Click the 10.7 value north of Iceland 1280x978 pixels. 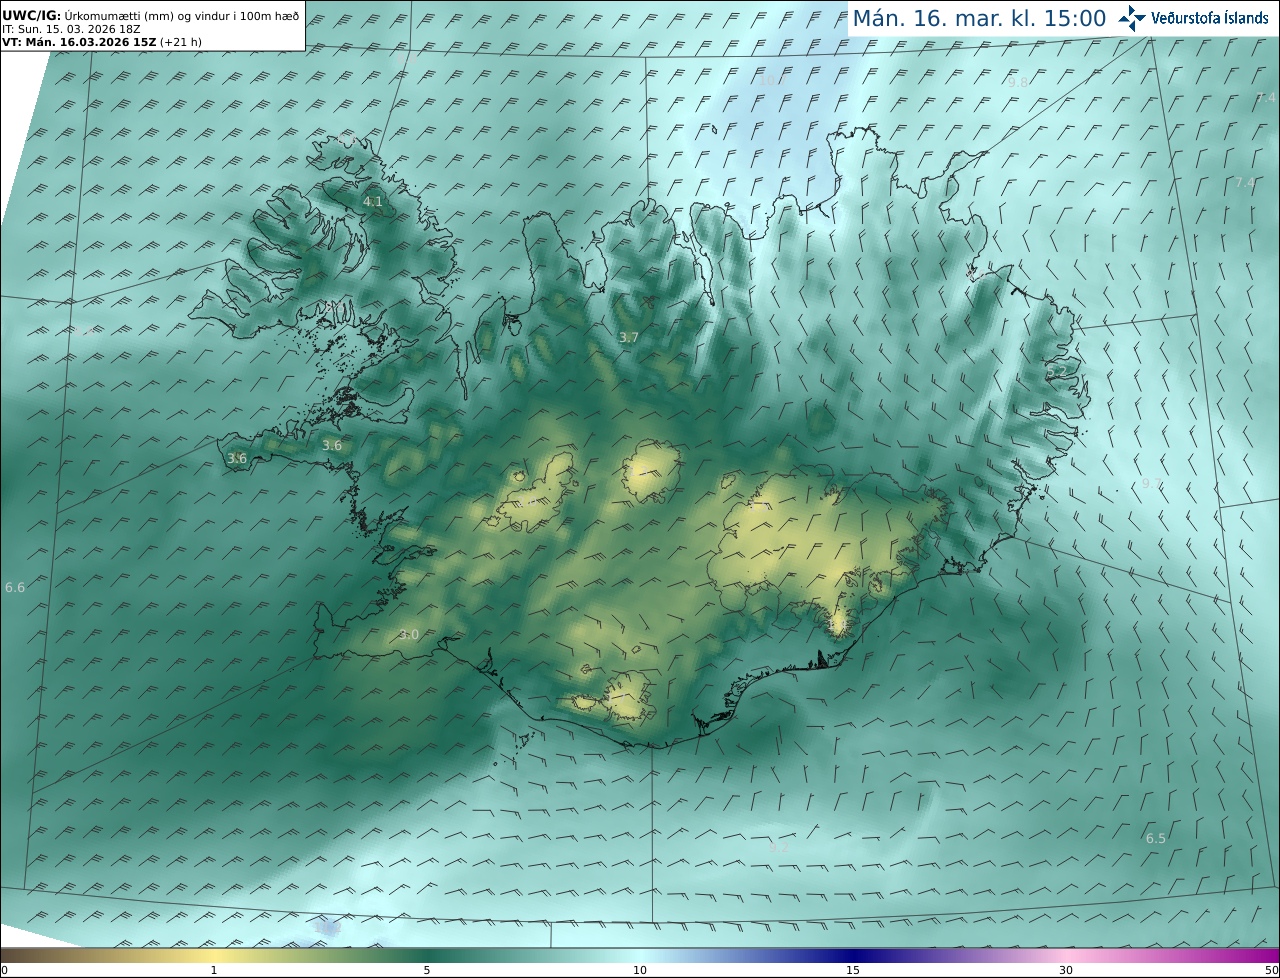(773, 80)
